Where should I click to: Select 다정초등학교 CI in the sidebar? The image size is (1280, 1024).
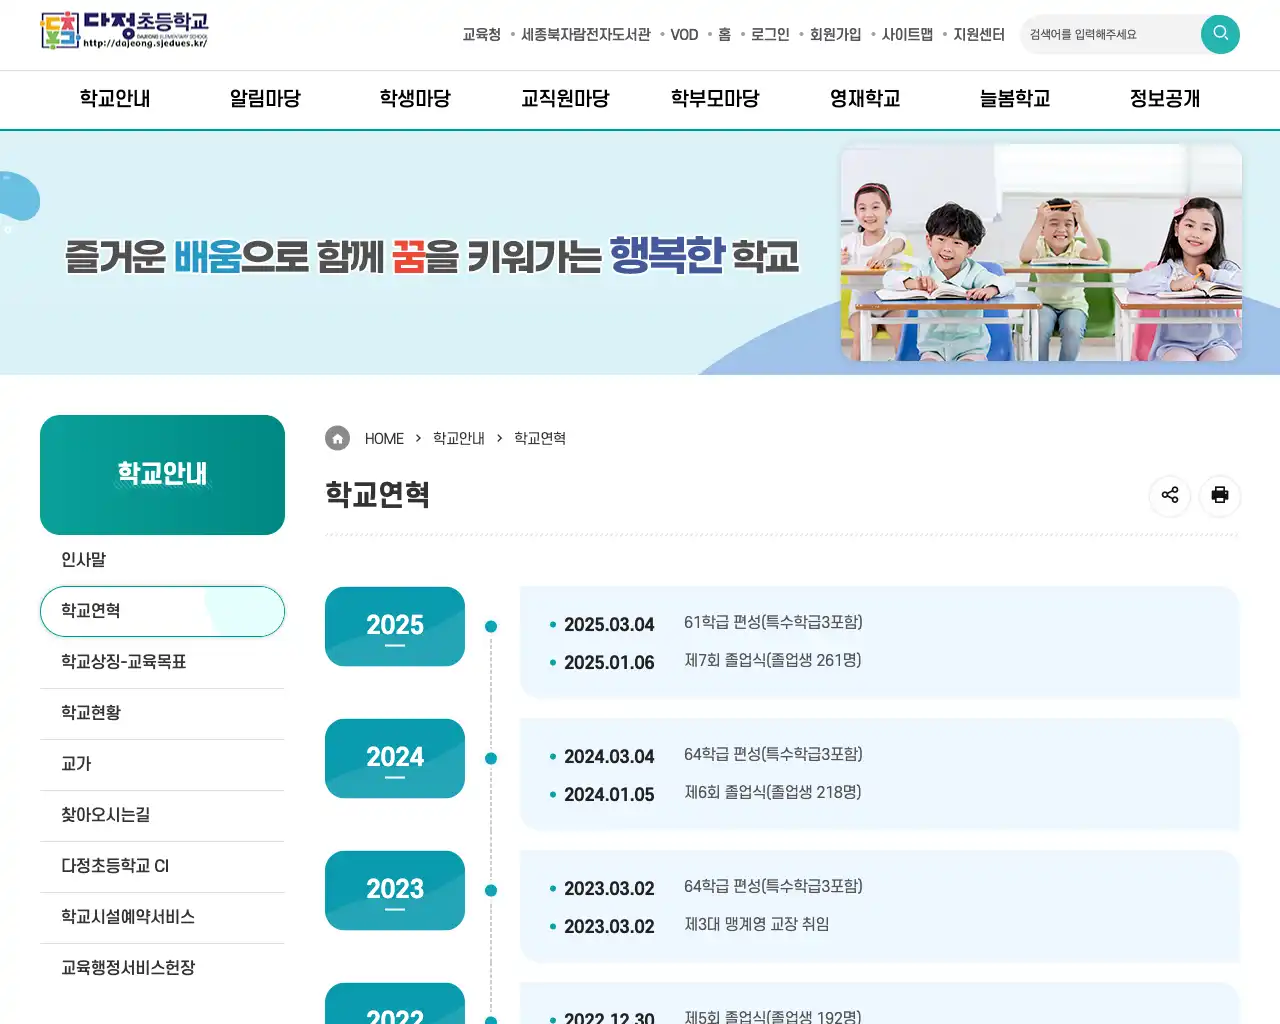pos(162,866)
